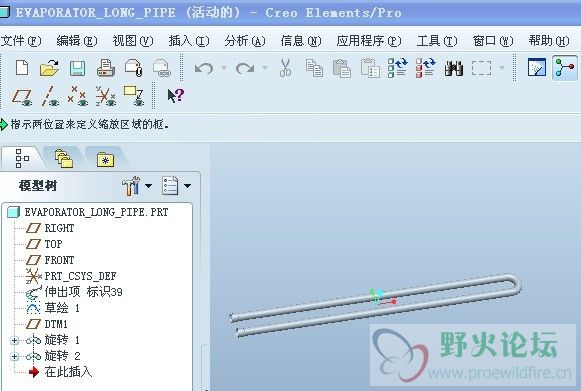The width and height of the screenshot is (581, 391).
Task: Click the new file icon
Action: (22, 68)
